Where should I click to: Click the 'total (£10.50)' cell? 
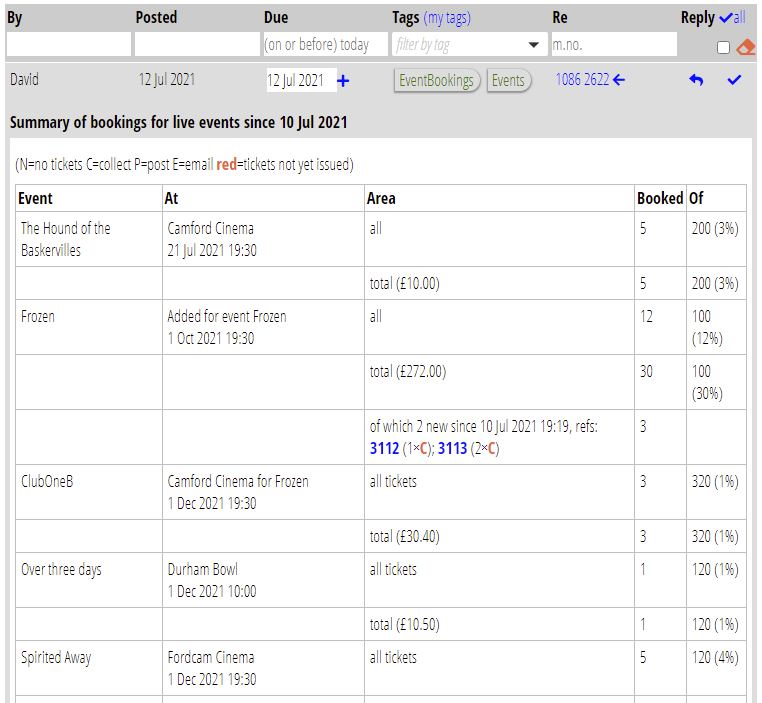[x=500, y=624]
